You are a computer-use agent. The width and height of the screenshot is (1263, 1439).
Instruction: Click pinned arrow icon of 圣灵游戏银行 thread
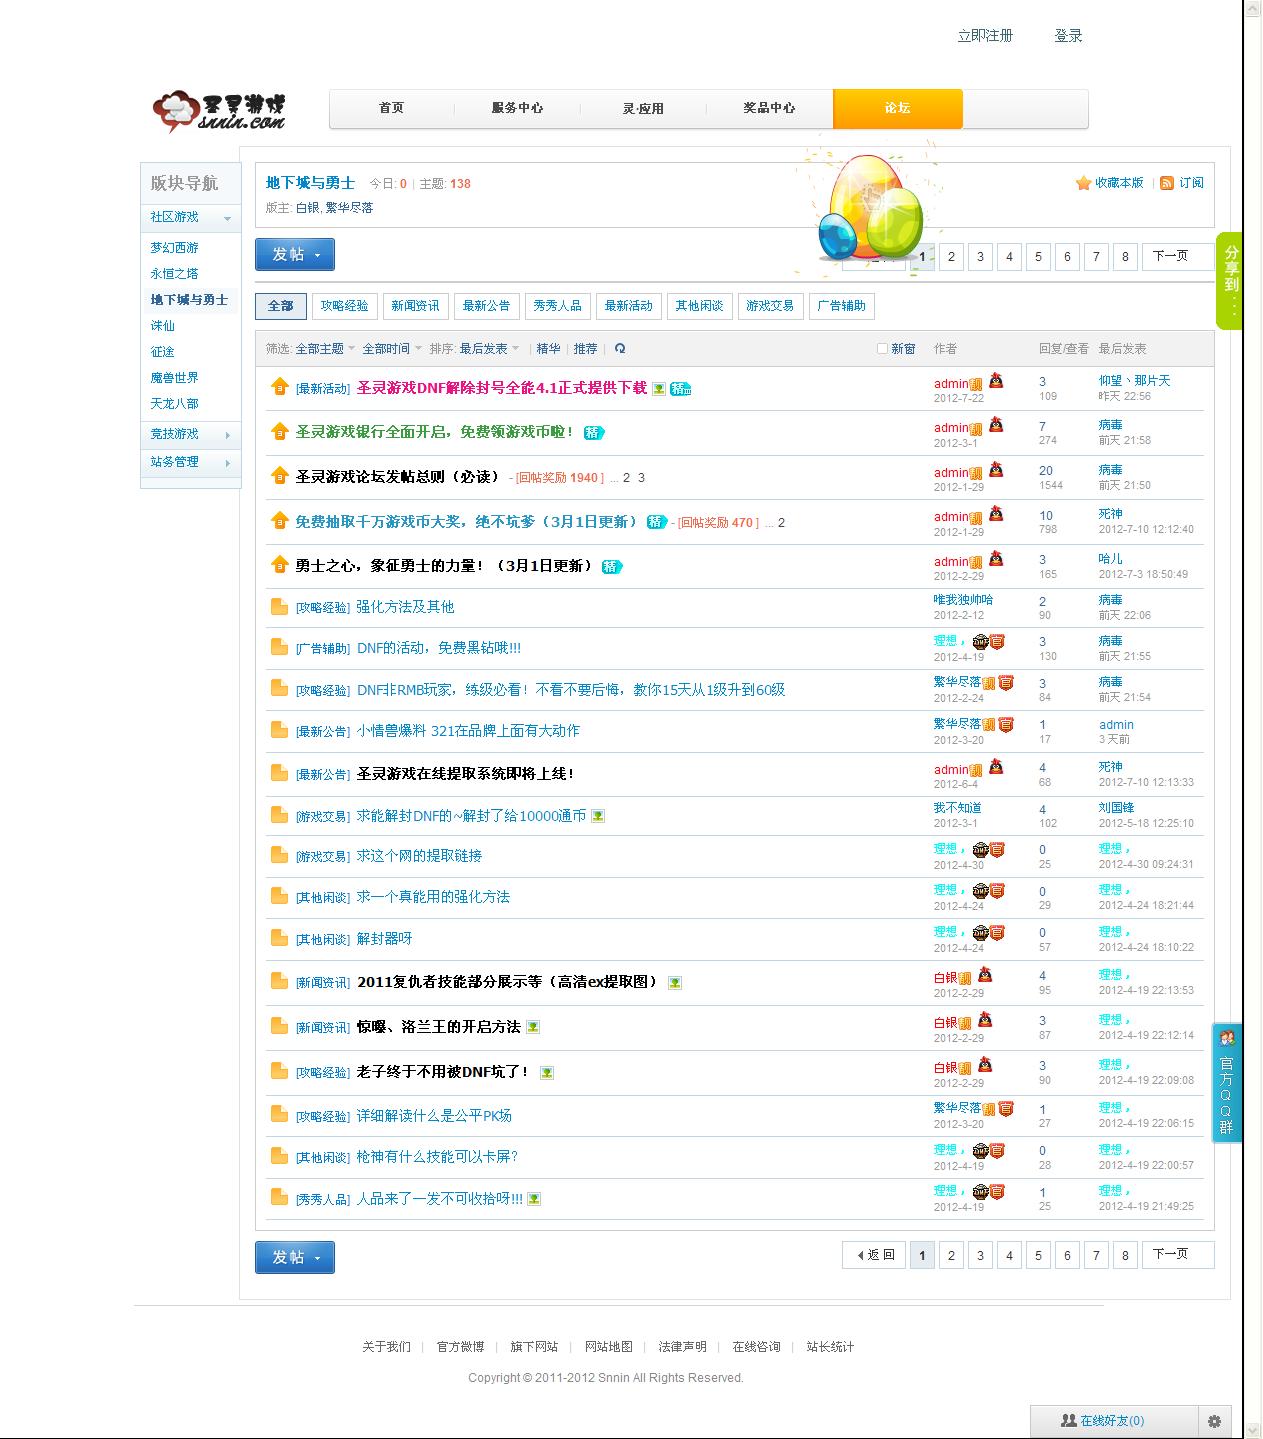pyautogui.click(x=280, y=431)
